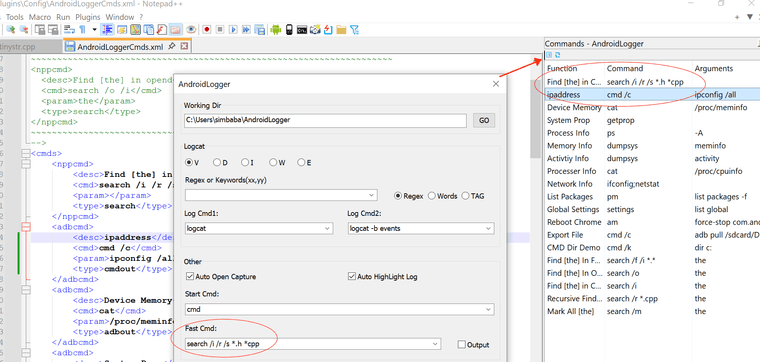This screenshot has height=362, width=760.
Task: Enable the Output checkbox
Action: coord(461,345)
